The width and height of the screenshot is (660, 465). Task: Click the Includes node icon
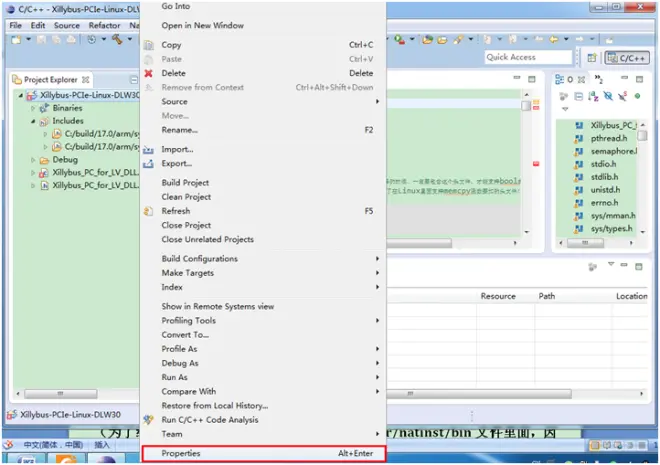tap(44, 121)
